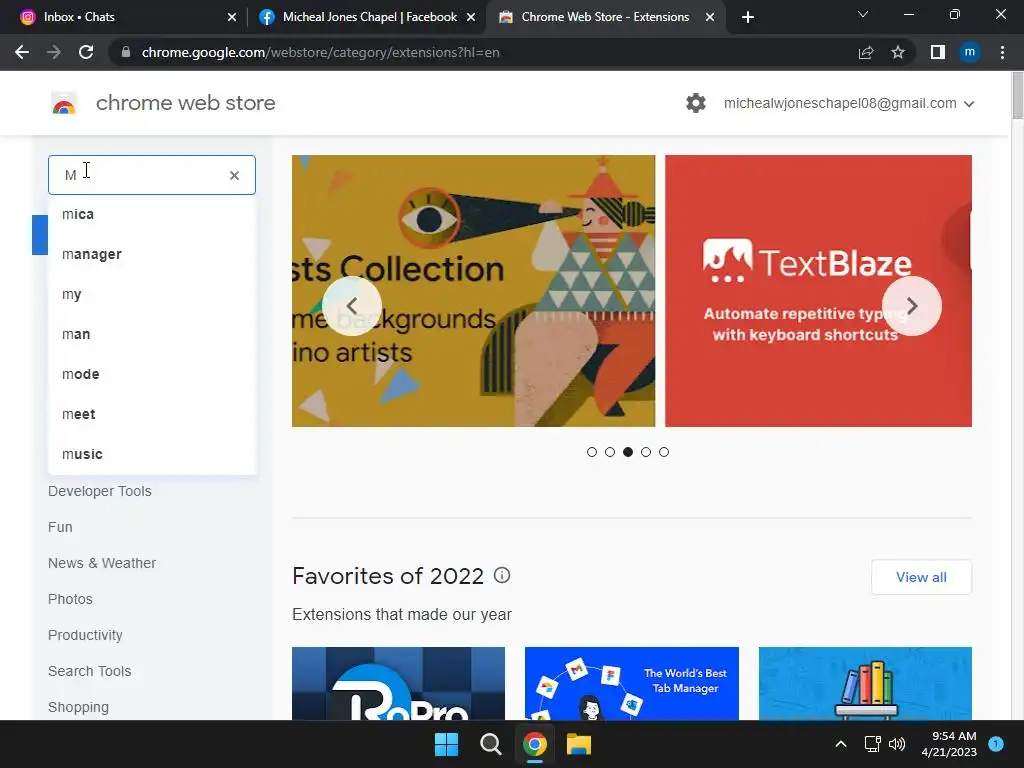Show the next carousel slide
This screenshot has height=768, width=1024.
[912, 306]
